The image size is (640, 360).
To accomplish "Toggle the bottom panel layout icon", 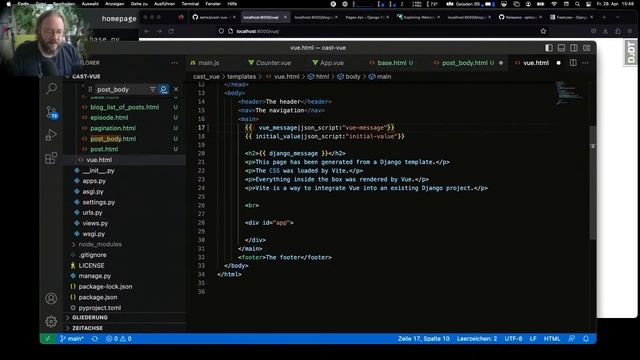I will pos(562,48).
